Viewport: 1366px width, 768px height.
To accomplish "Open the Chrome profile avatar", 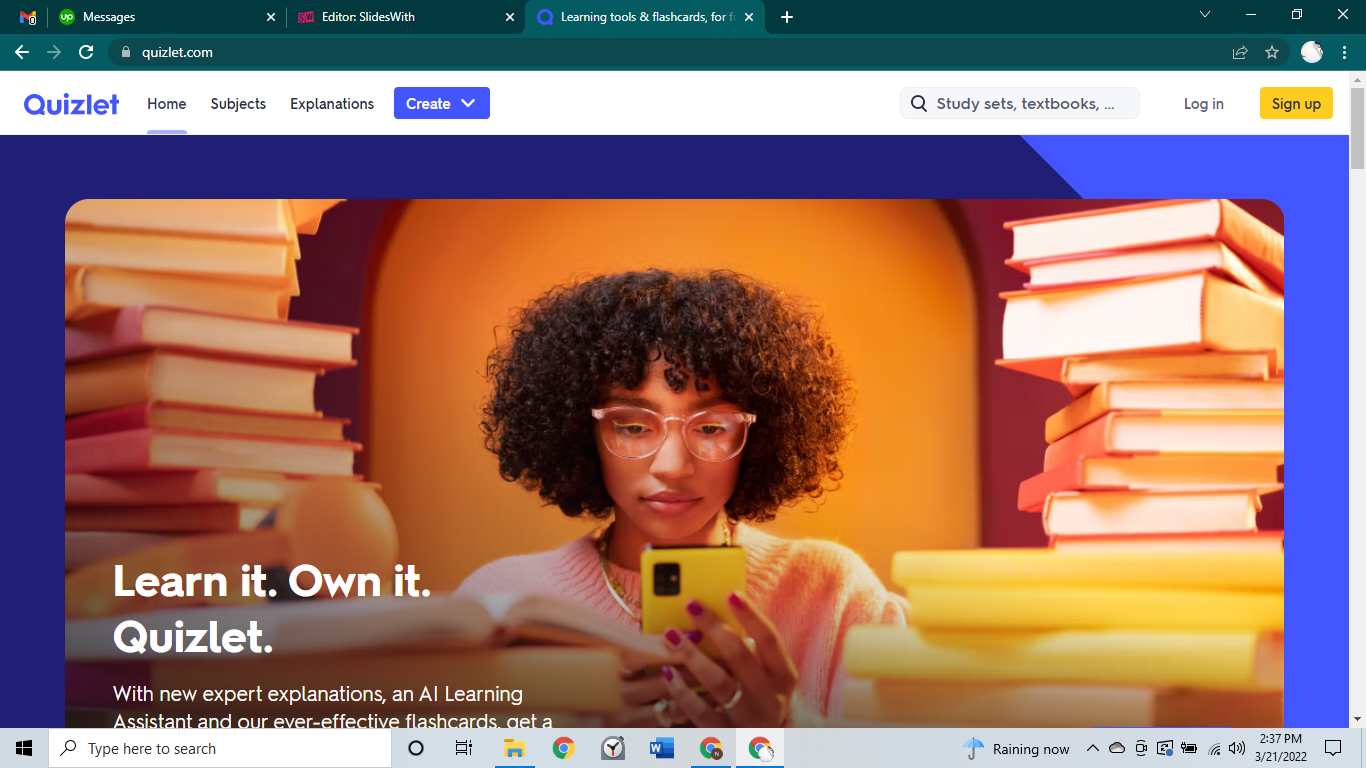I will [1312, 52].
